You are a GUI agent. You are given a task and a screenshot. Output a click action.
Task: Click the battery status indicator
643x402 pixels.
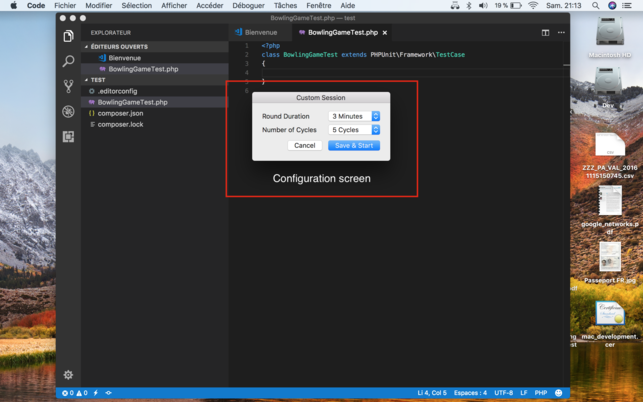click(508, 5)
